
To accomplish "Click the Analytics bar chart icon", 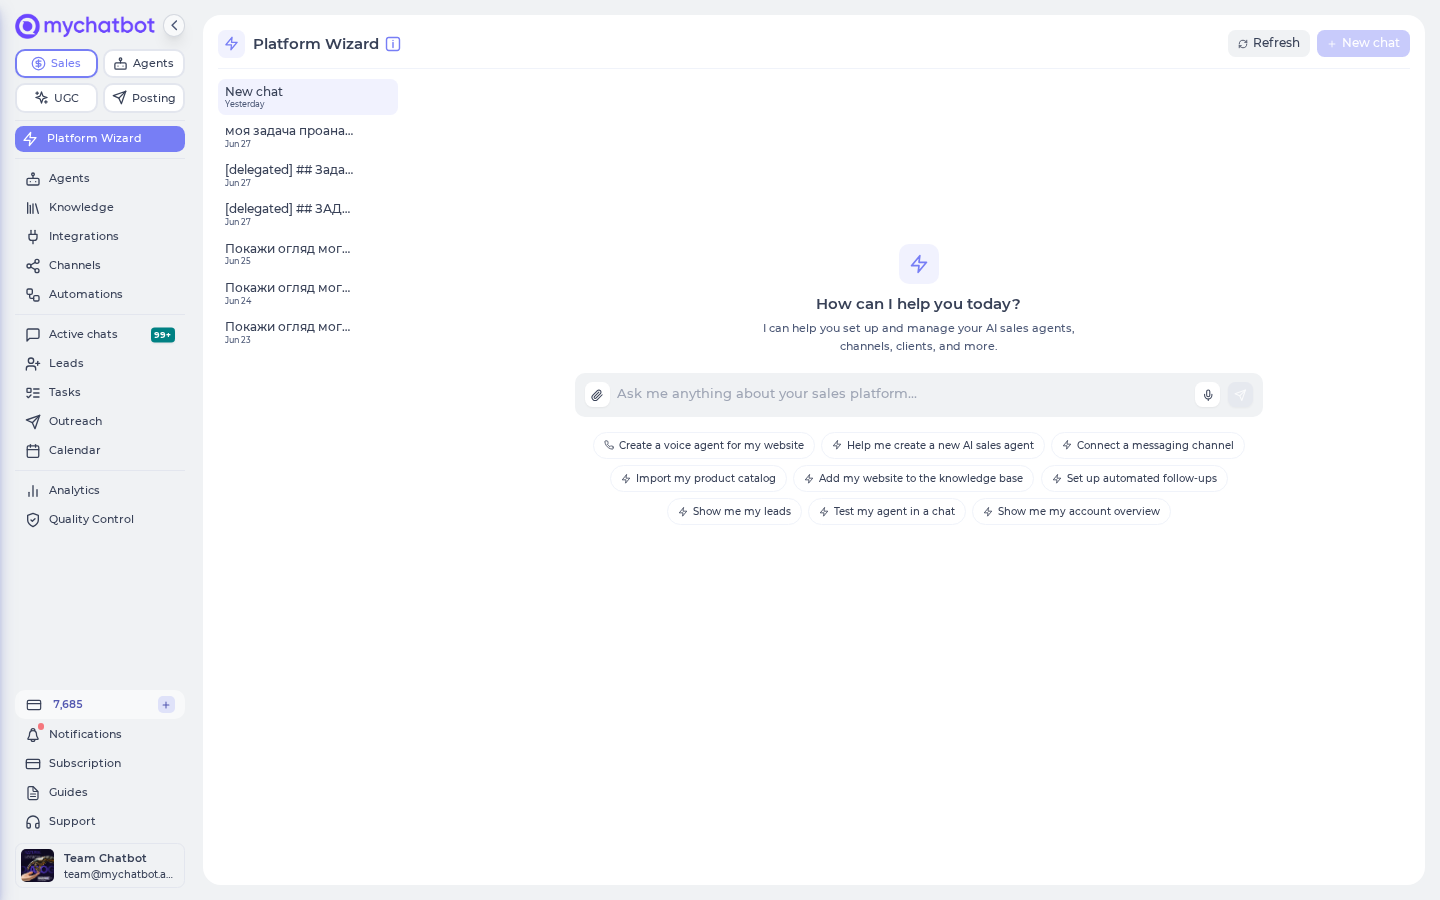I will point(33,491).
